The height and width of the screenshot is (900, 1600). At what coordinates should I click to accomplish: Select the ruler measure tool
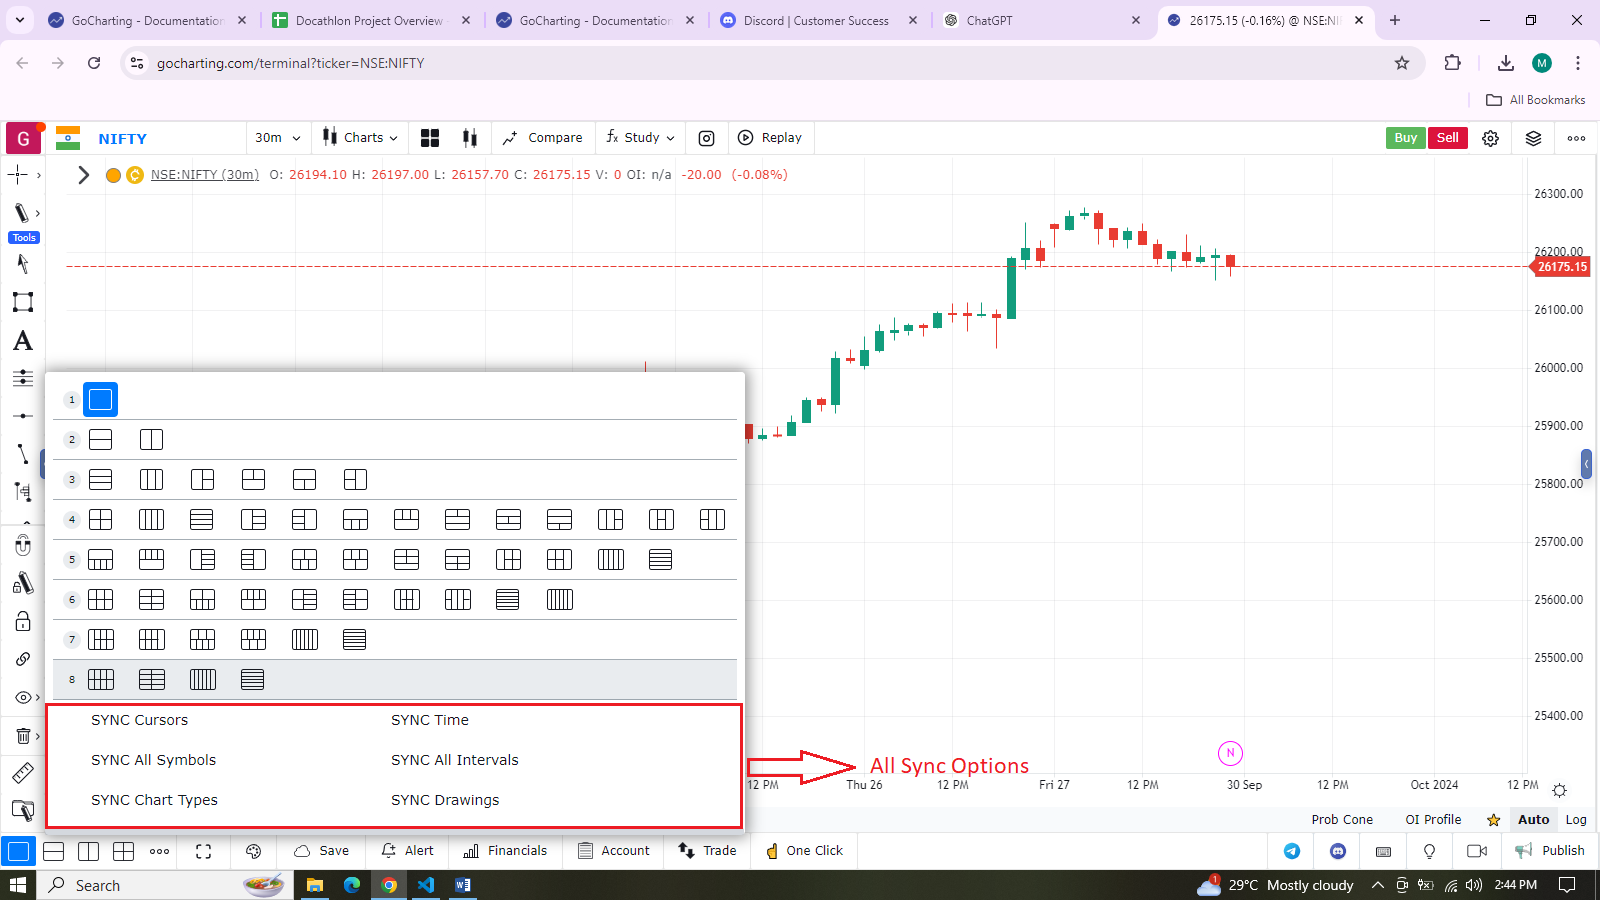coord(22,773)
